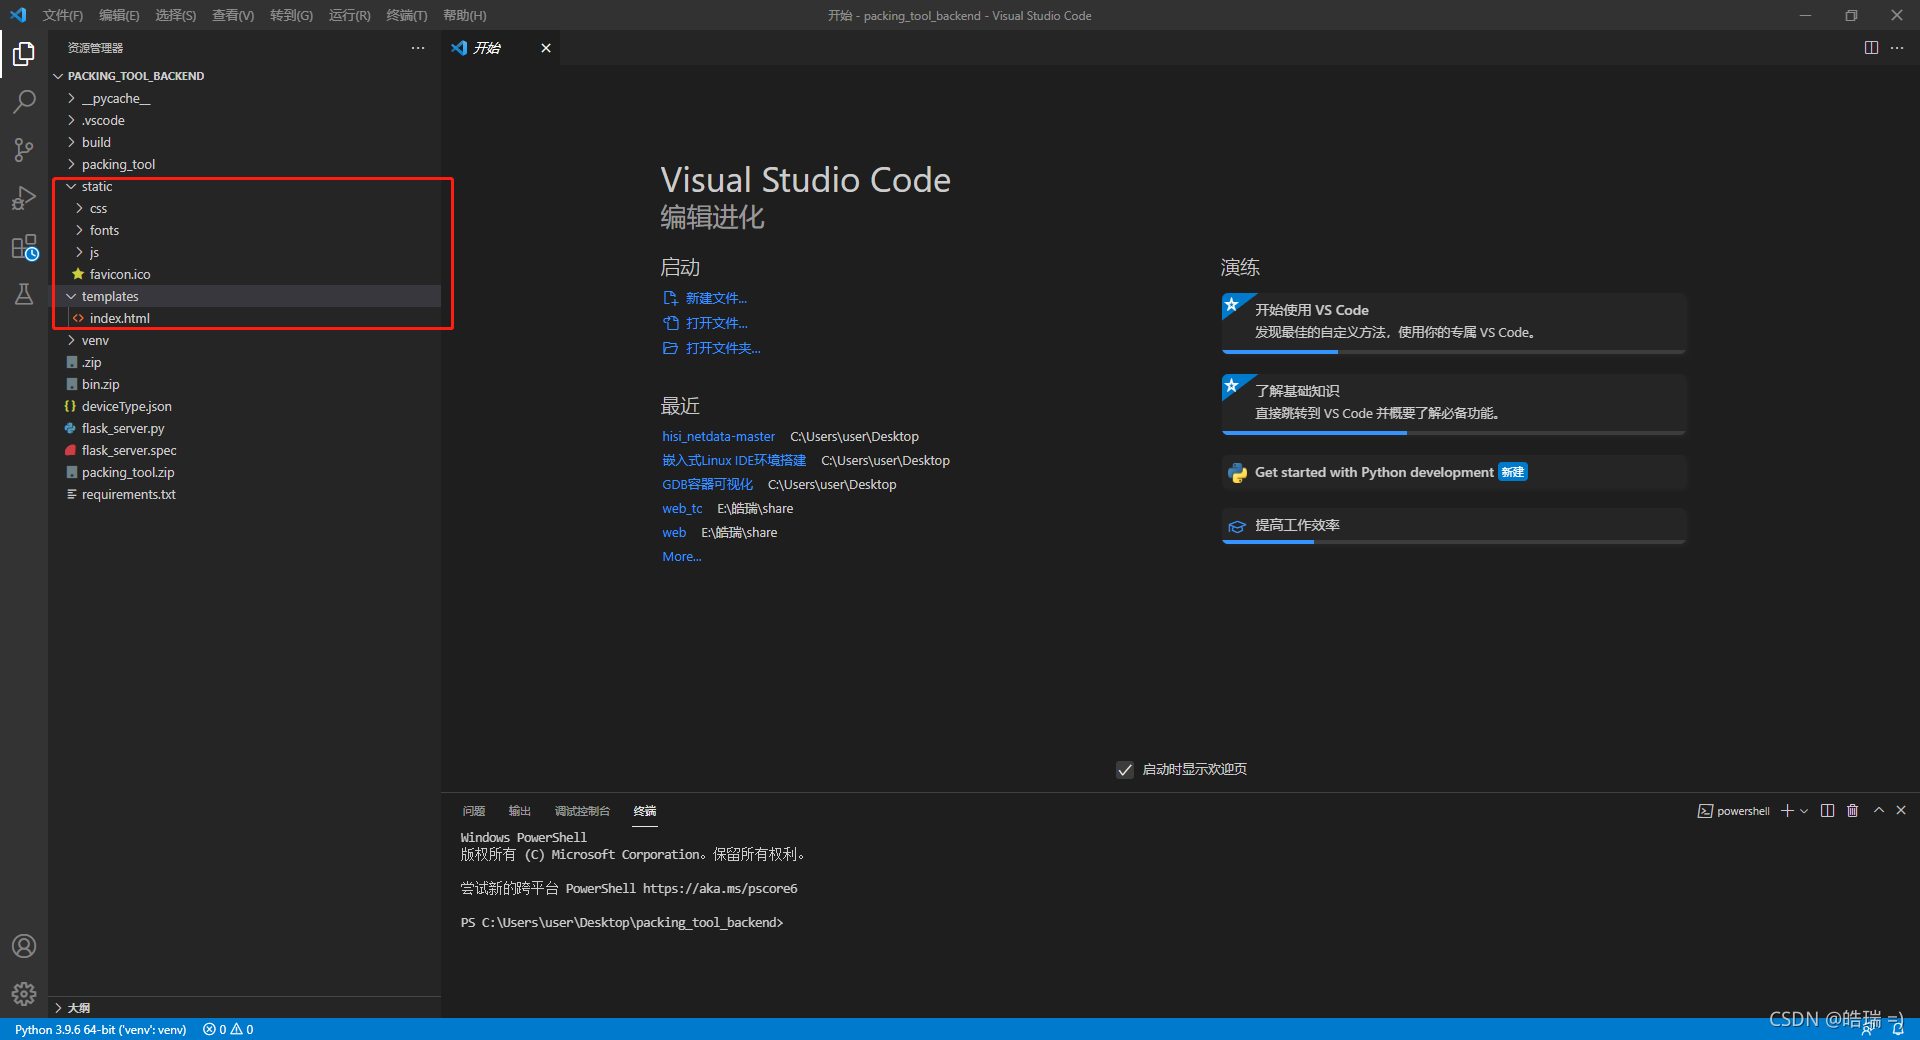Open the 终端(T) menu
The image size is (1920, 1040).
[x=407, y=15]
